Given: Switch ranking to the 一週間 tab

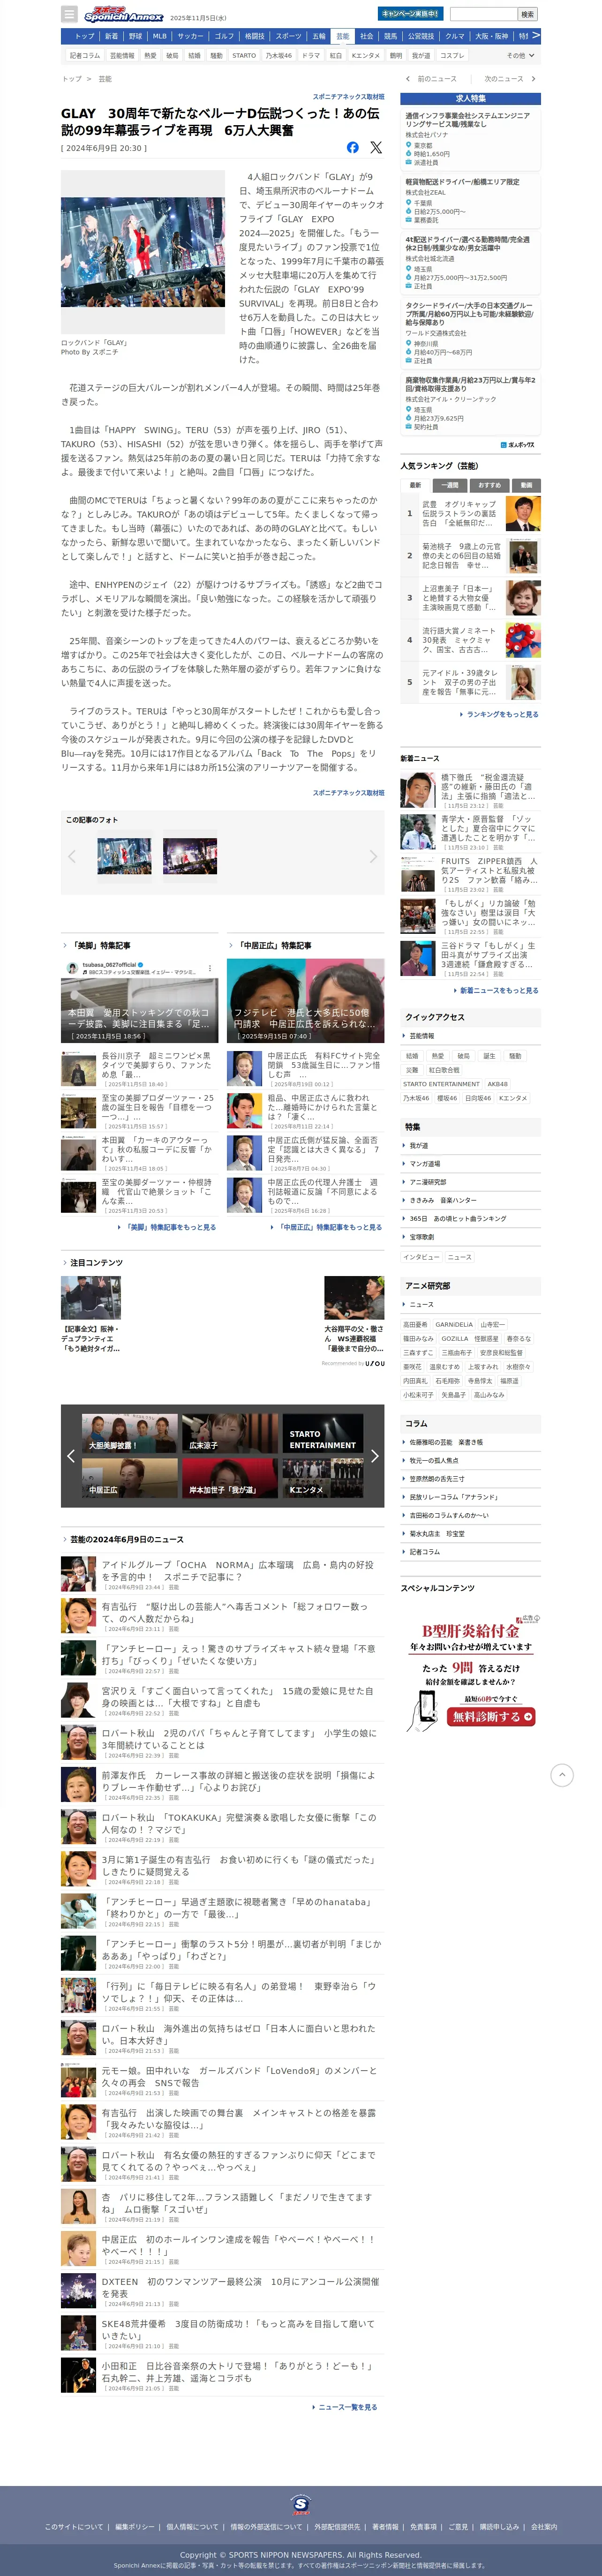Looking at the screenshot, I should (x=451, y=485).
